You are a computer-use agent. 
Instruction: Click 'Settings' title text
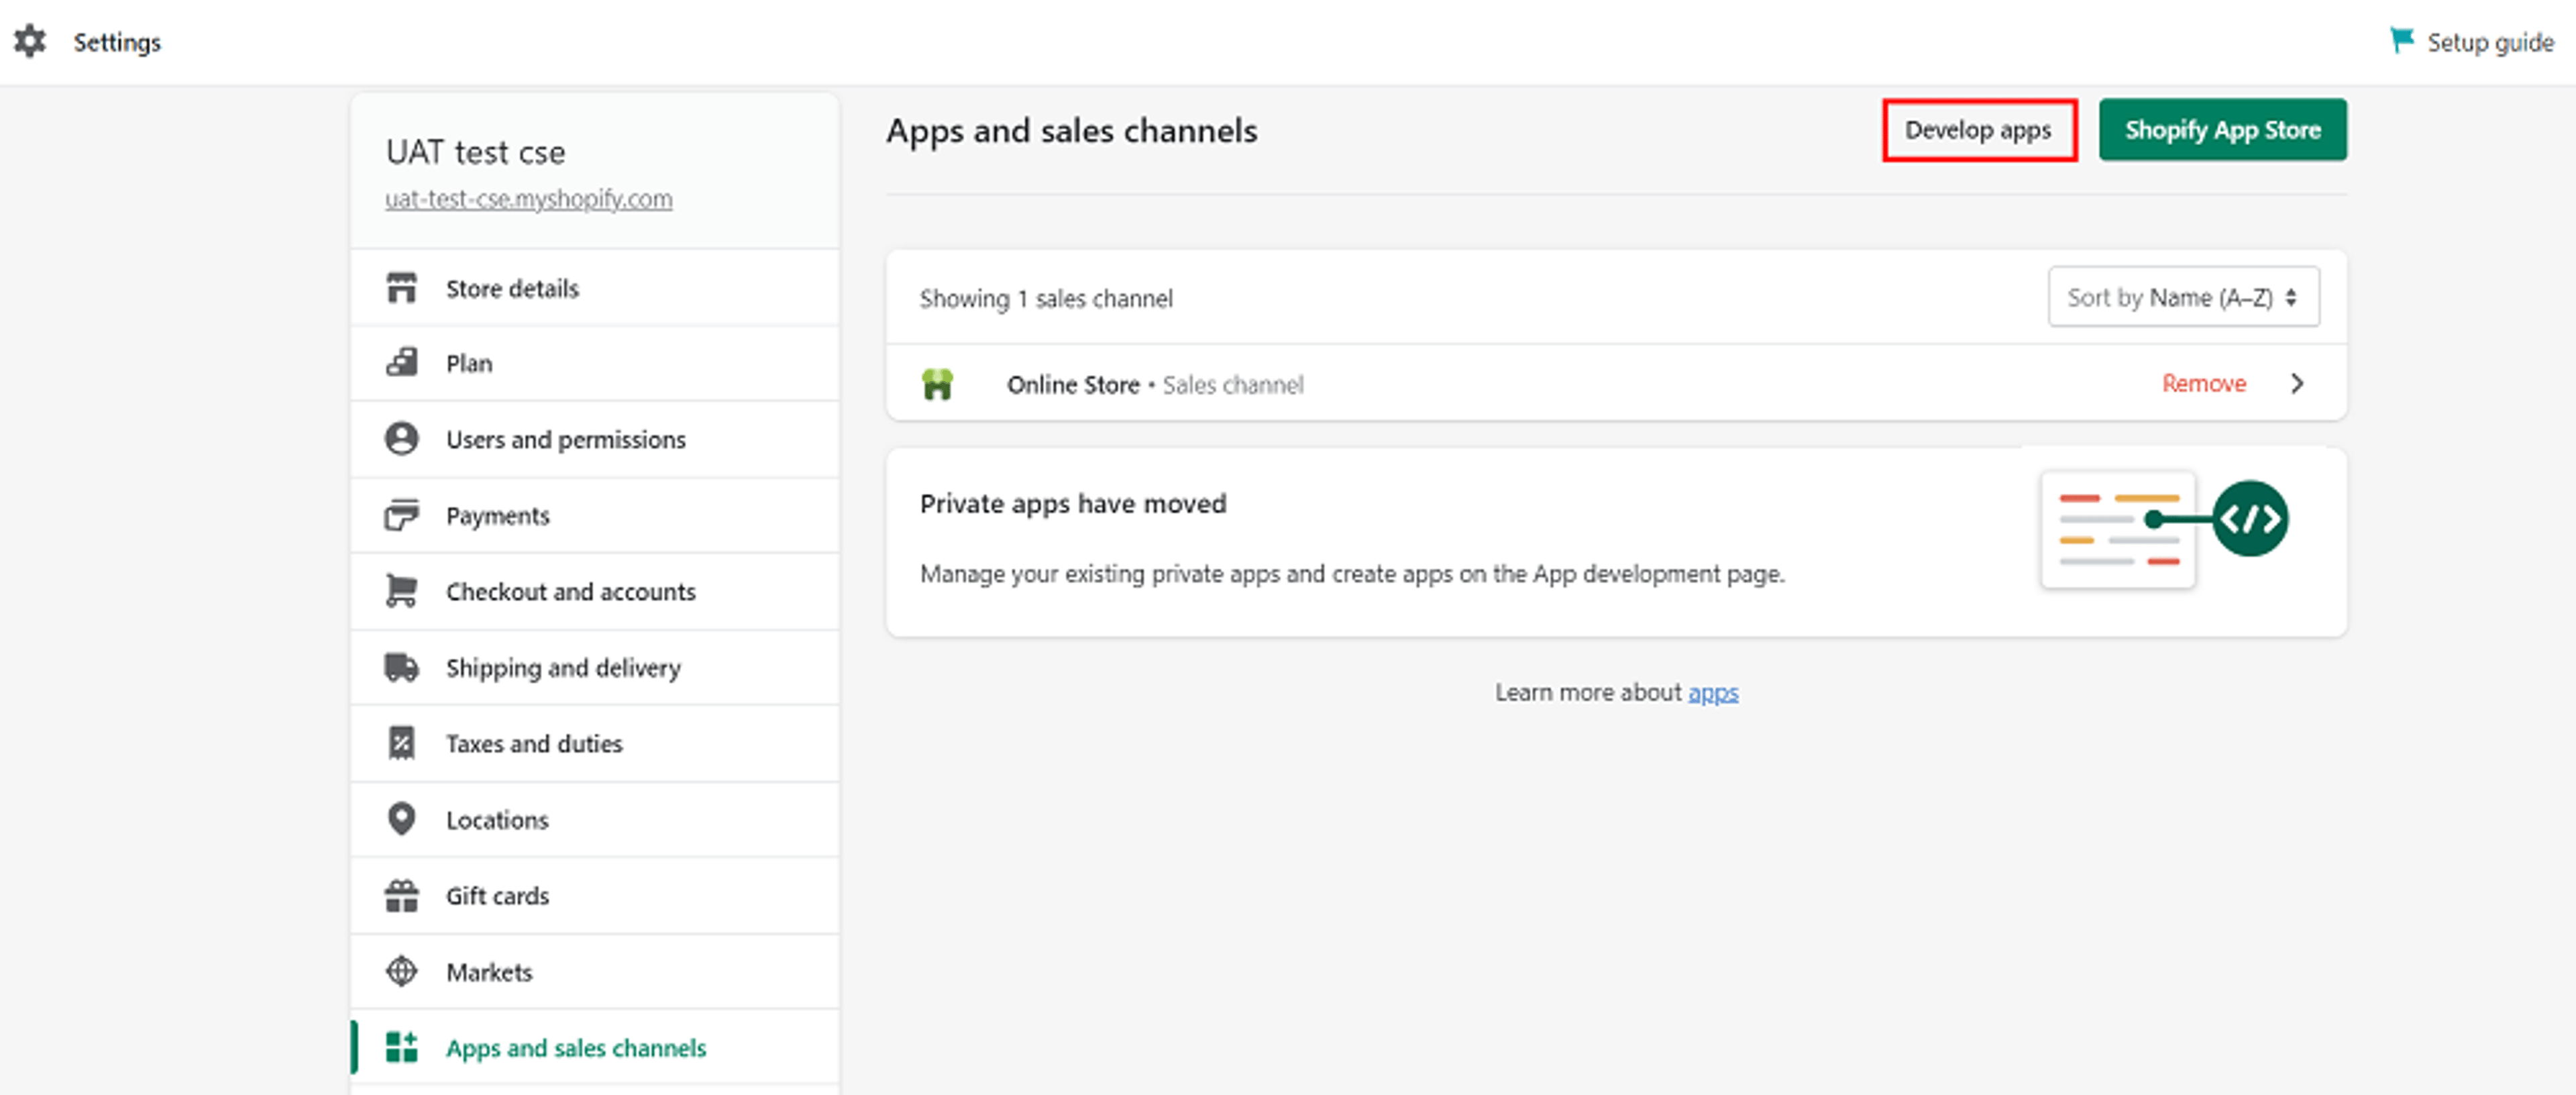pos(117,42)
